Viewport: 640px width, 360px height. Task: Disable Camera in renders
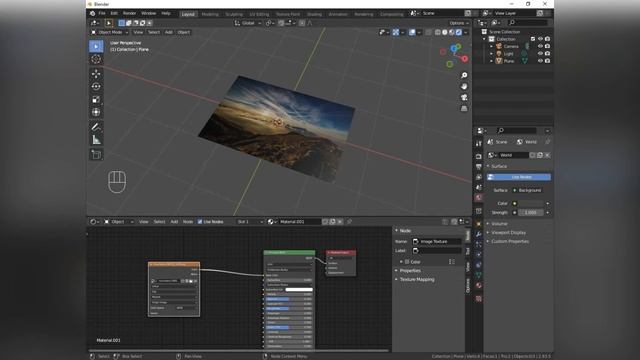547,47
